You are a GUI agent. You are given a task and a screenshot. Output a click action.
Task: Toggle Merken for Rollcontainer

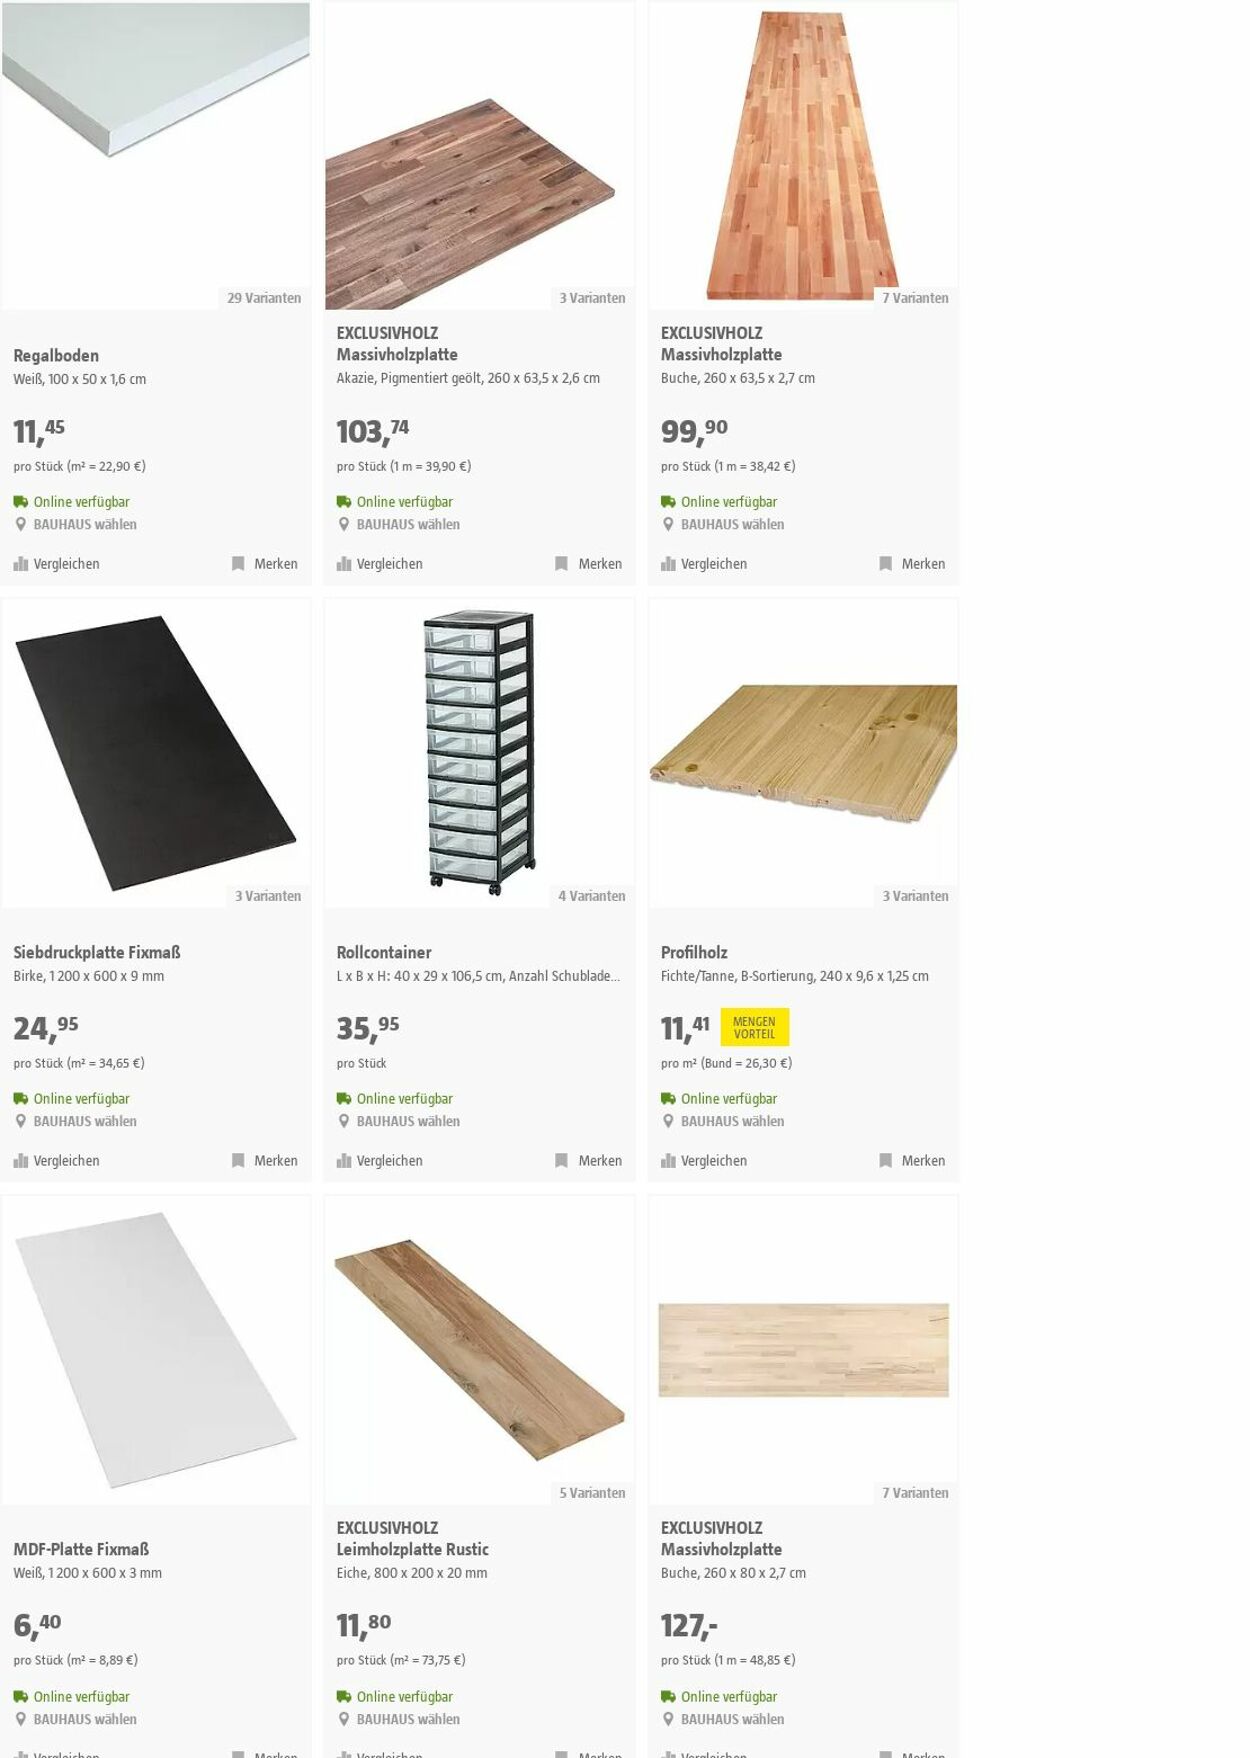(589, 1161)
